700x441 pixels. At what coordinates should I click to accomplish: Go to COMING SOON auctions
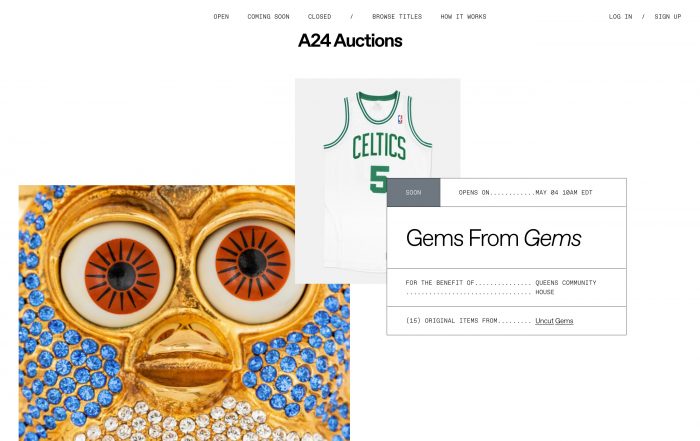click(268, 17)
